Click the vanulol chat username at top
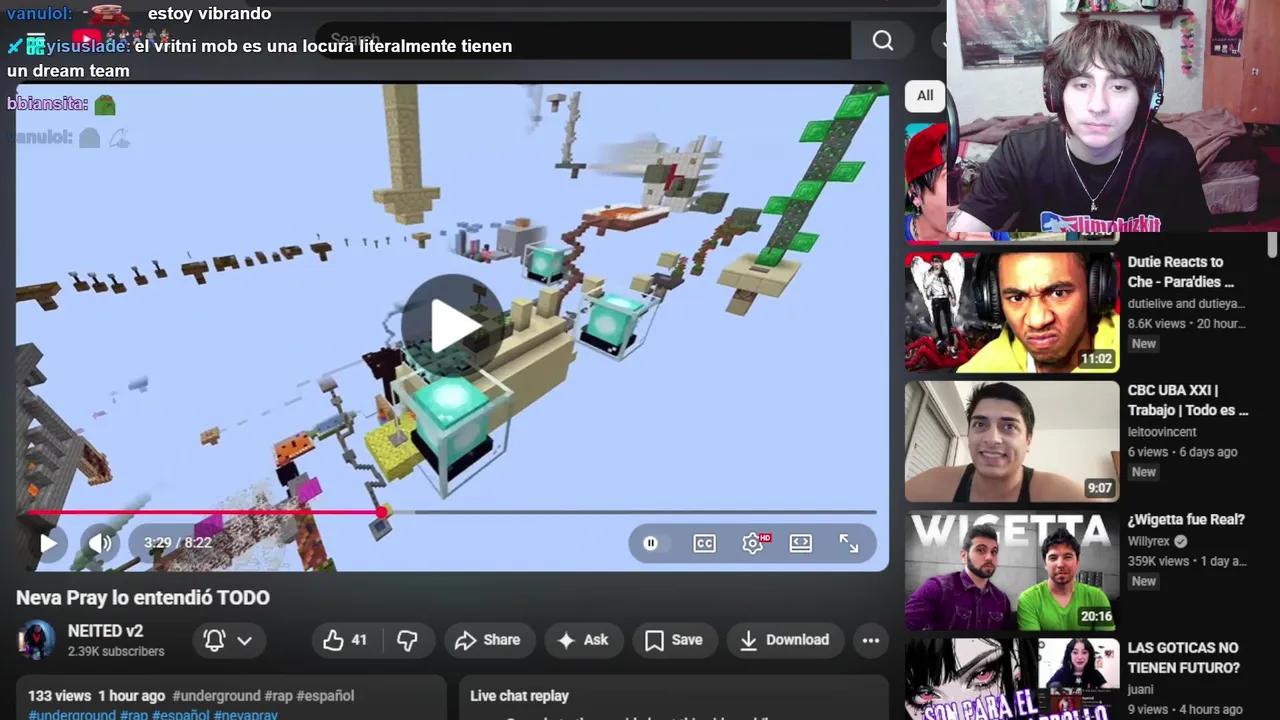This screenshot has height=720, width=1280. tap(38, 14)
